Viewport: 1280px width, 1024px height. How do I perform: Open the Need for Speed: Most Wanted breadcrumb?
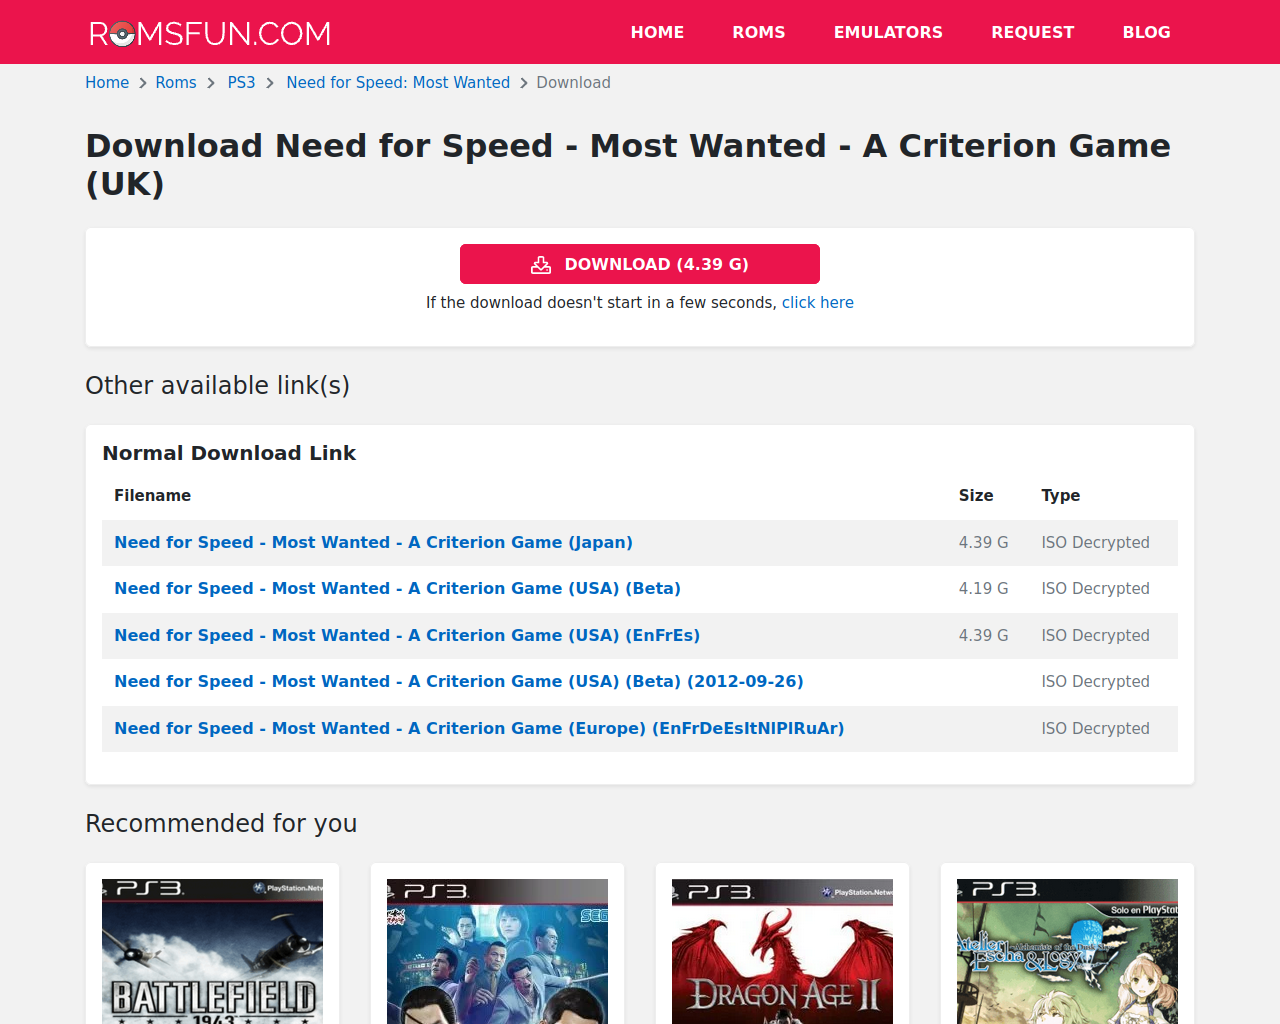click(398, 83)
